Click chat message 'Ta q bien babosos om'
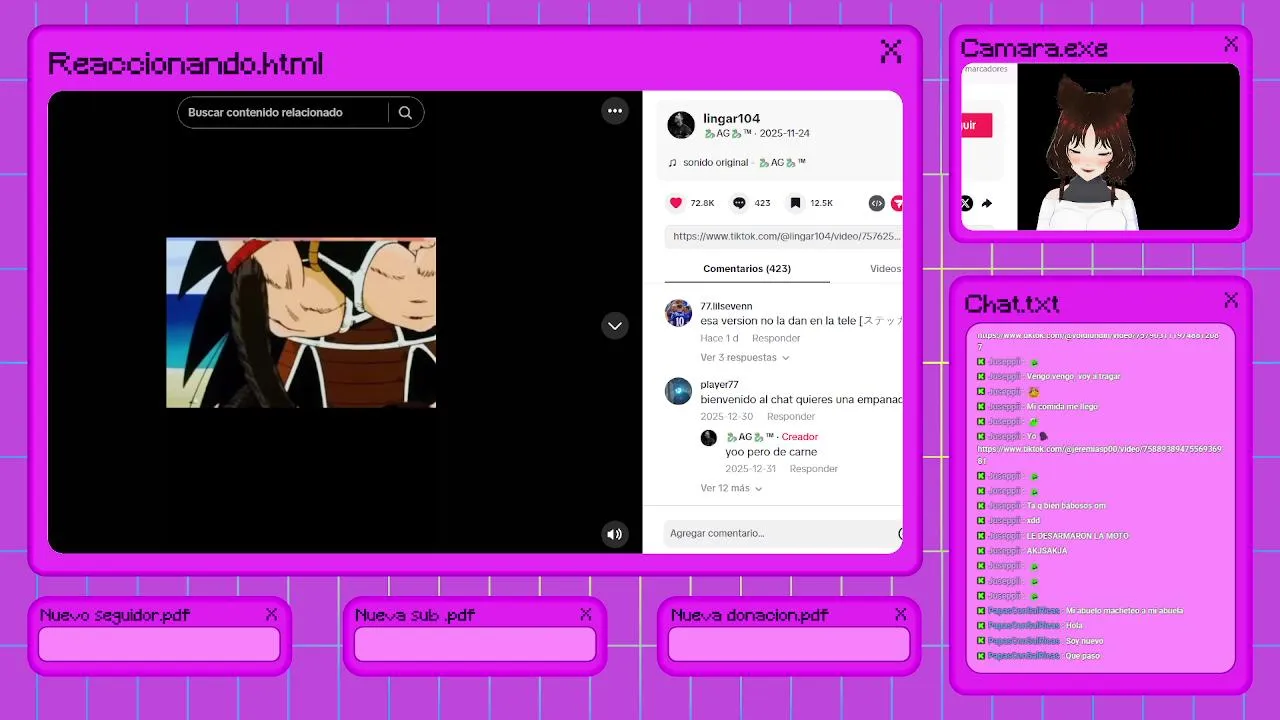1280x720 pixels. pyautogui.click(x=1066, y=506)
